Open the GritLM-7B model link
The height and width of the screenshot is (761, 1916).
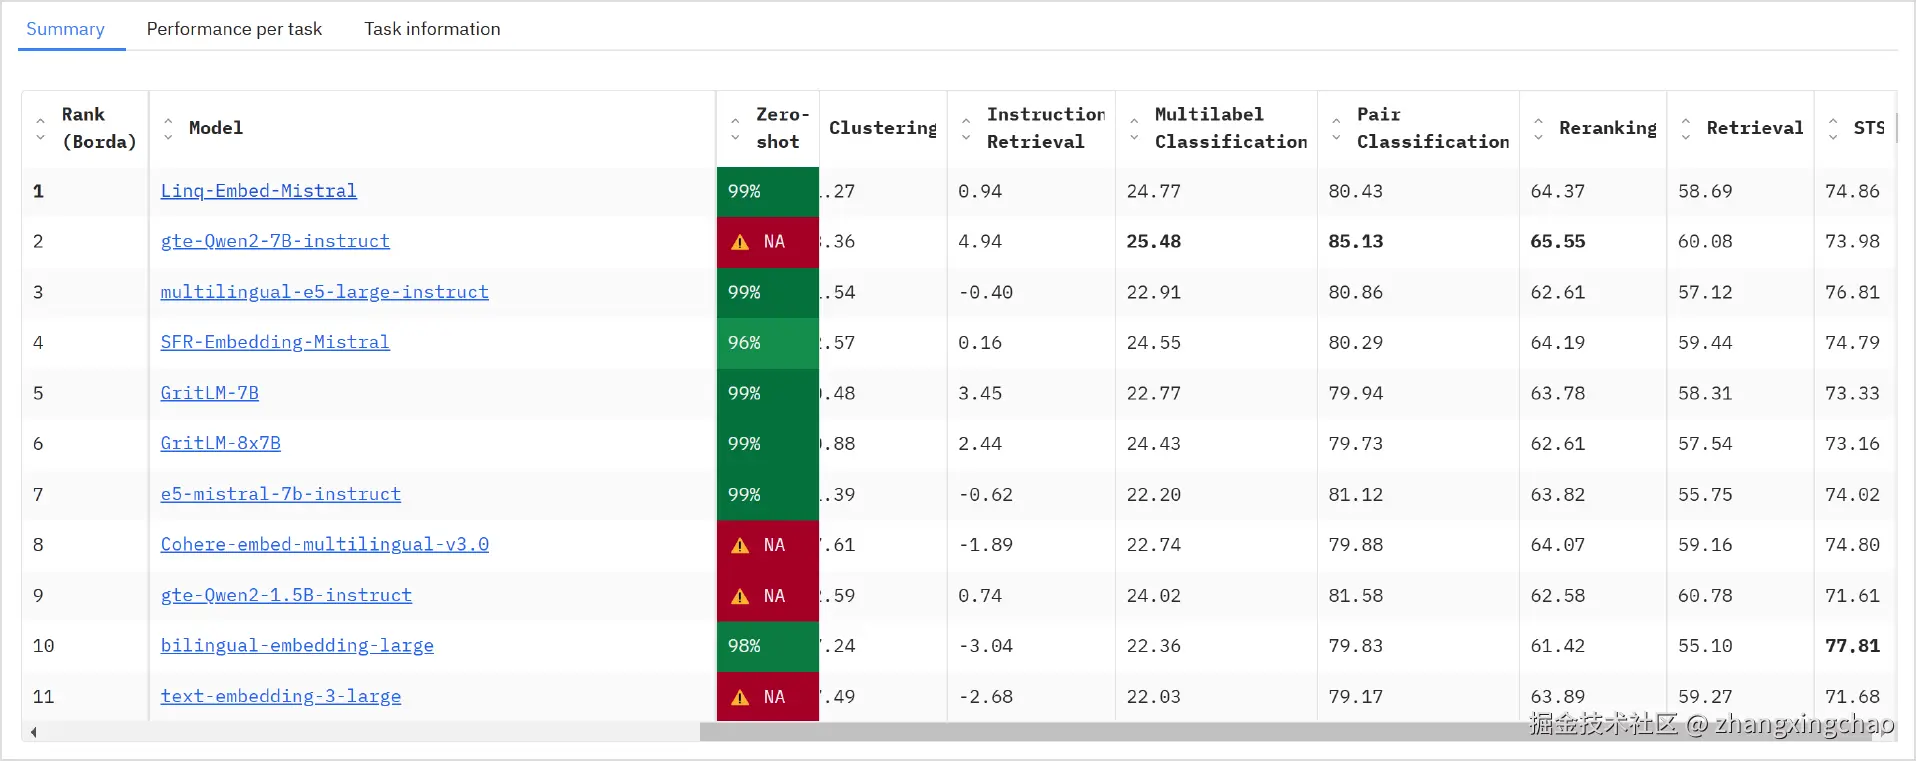[x=210, y=393]
